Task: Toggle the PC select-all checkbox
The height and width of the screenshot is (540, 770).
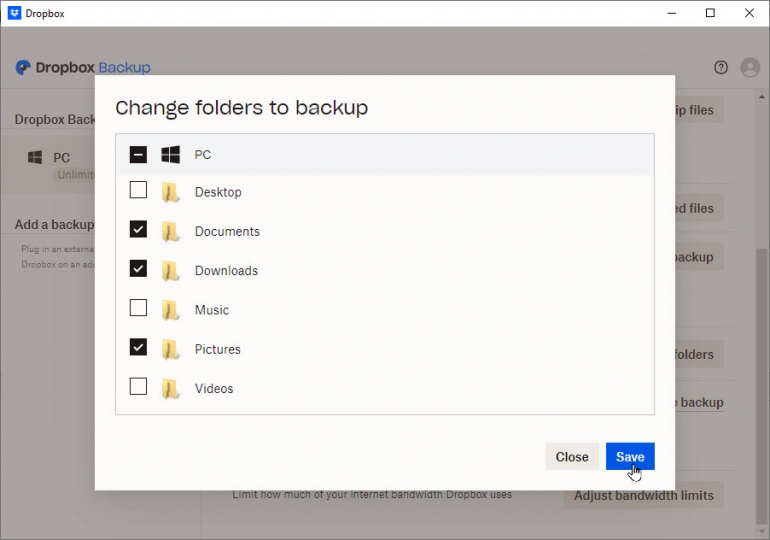Action: (138, 155)
